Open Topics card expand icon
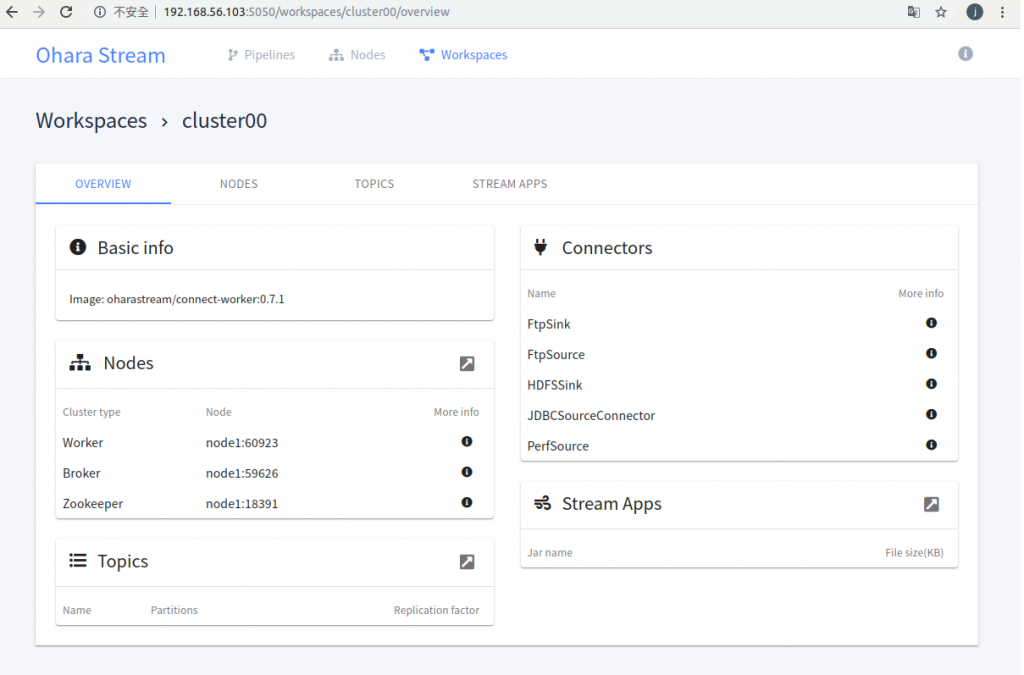The height and width of the screenshot is (675, 1024). [467, 562]
